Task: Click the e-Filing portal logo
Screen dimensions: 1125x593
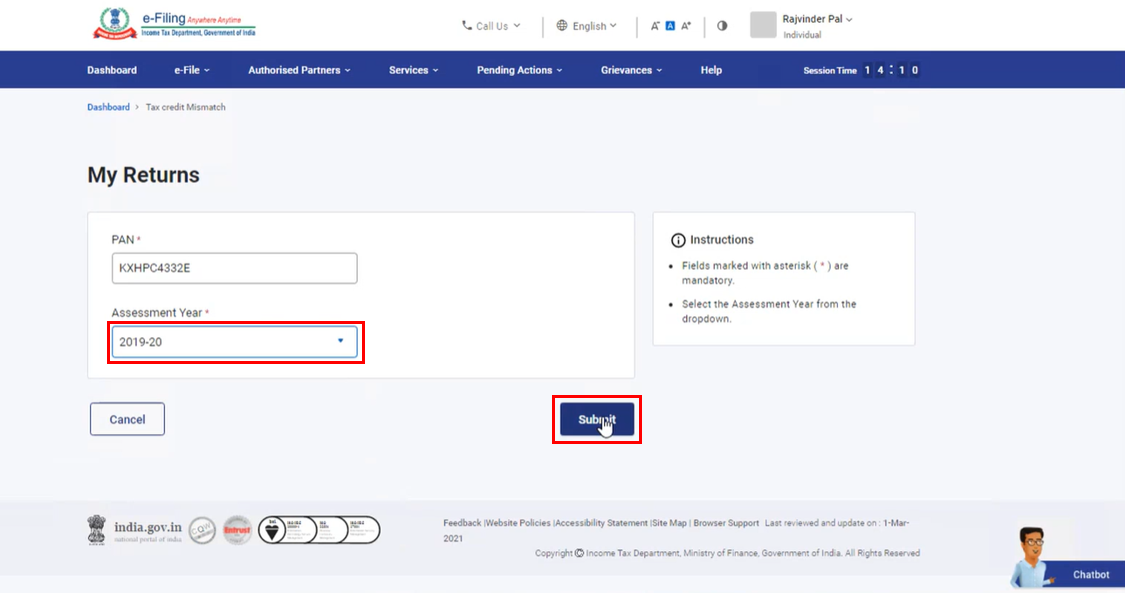Action: 174,24
